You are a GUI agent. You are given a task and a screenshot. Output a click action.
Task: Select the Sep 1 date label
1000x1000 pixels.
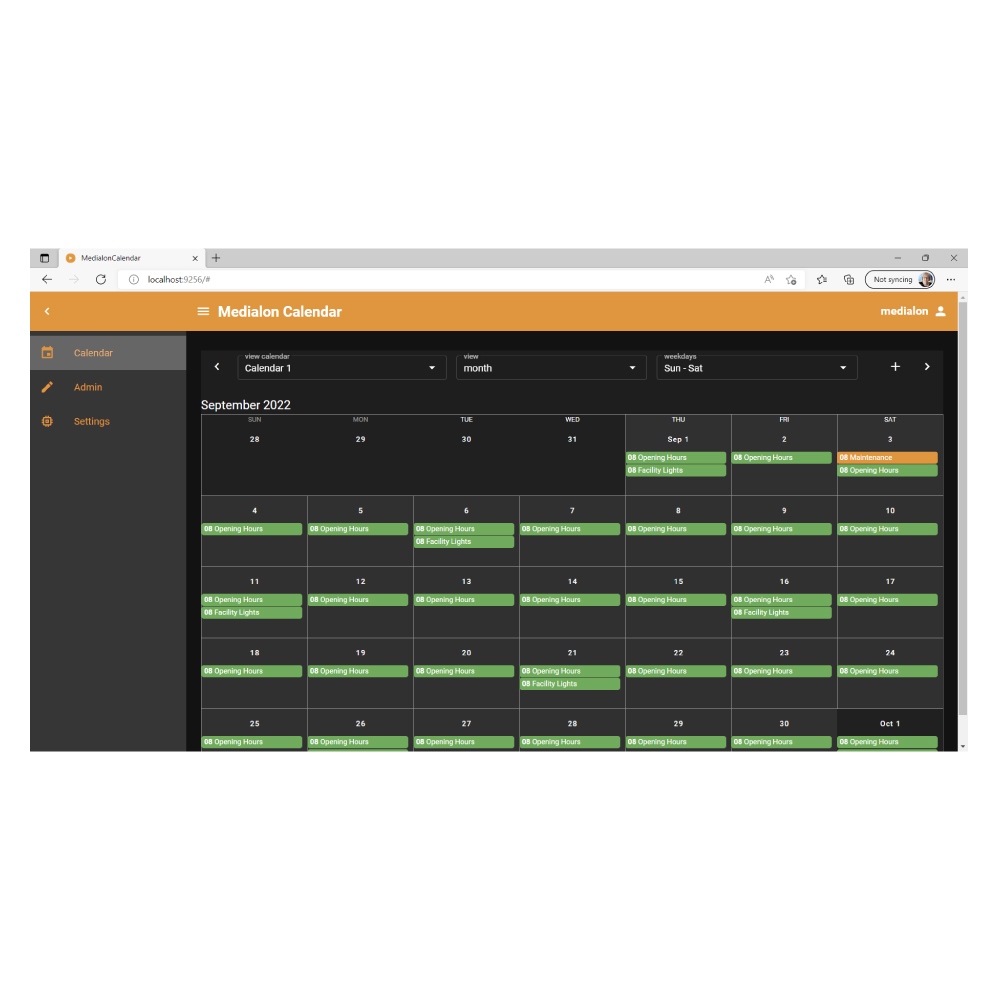click(x=678, y=439)
